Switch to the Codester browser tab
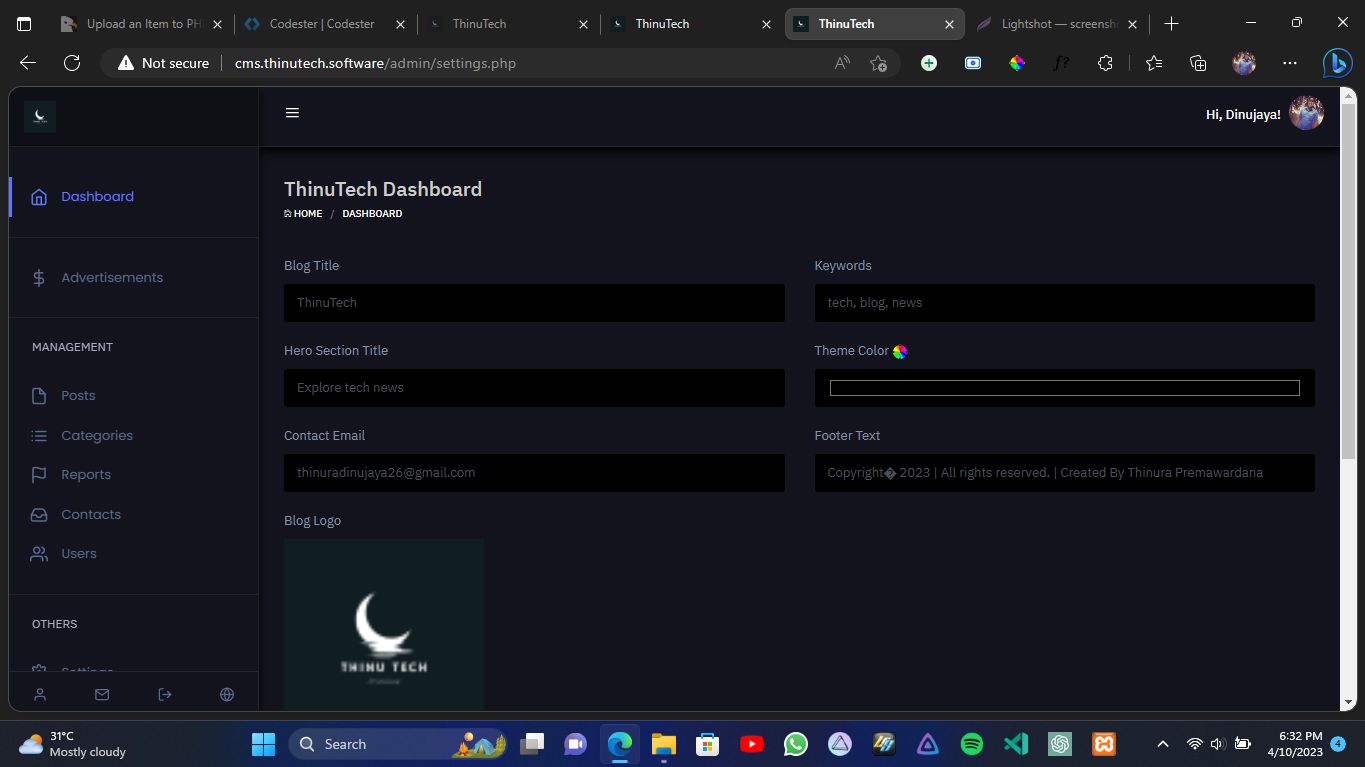The image size is (1365, 767). click(322, 24)
